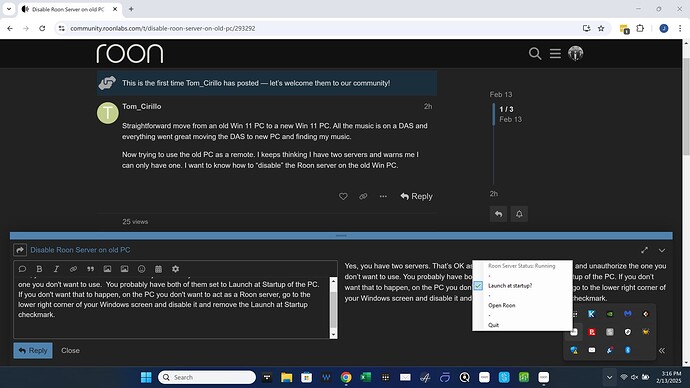
Task: Click the notification bell icon on timeline
Action: (x=519, y=214)
